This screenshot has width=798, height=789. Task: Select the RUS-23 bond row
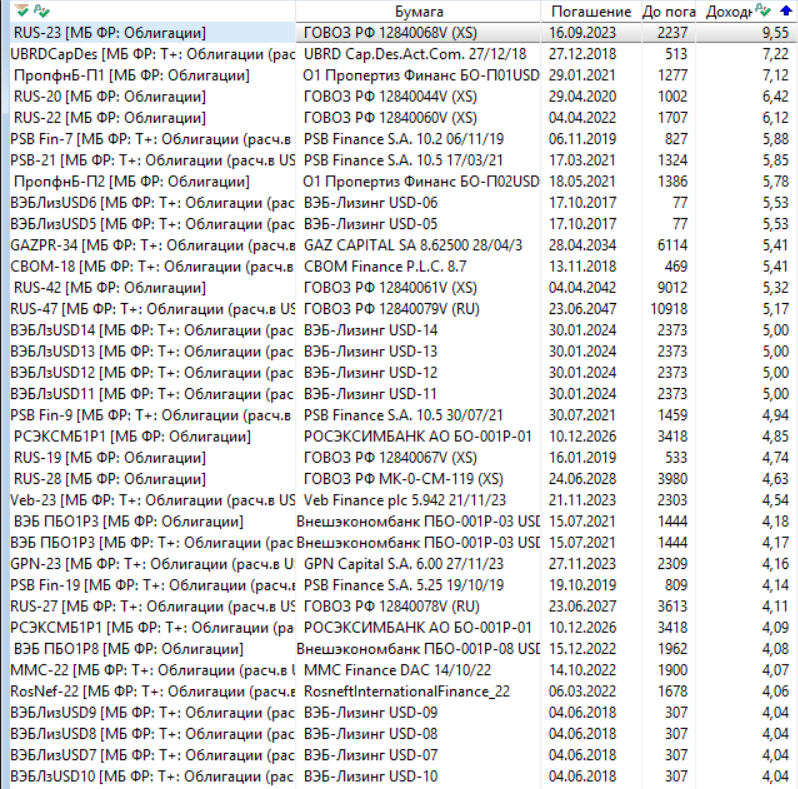[150, 32]
